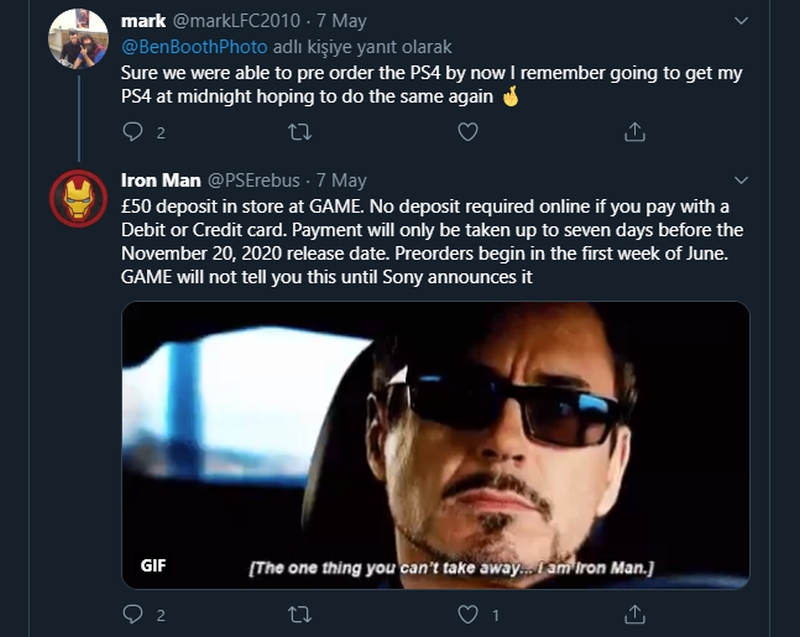Open the 7 May timestamp on mark's tweet
The width and height of the screenshot is (800, 637).
(x=345, y=20)
